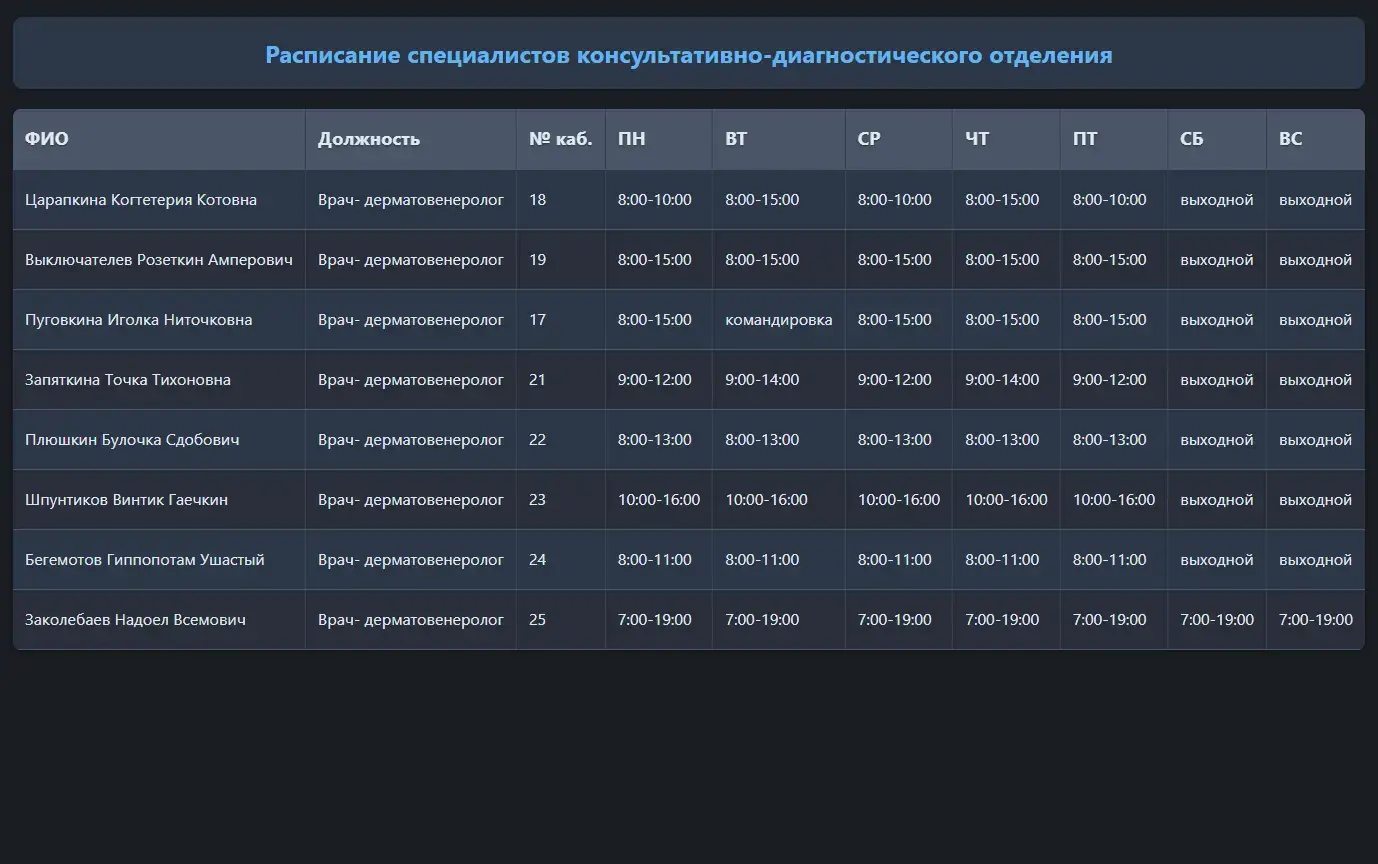Image resolution: width=1378 pixels, height=864 pixels.
Task: Click Saturday 7:00-19:00 cell for Заколебаев
Action: 1216,620
